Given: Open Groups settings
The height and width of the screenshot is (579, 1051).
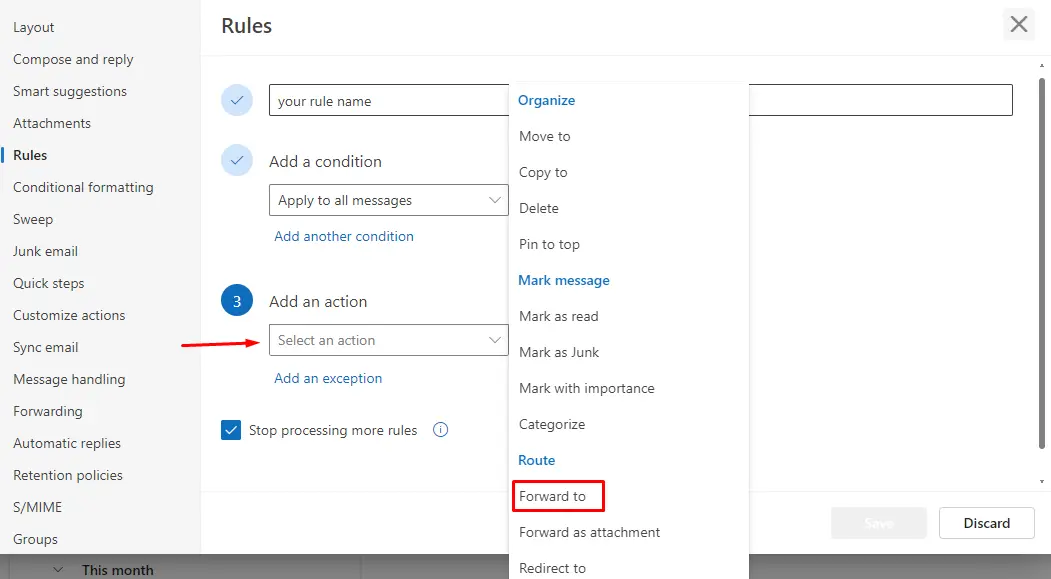Looking at the screenshot, I should point(36,539).
